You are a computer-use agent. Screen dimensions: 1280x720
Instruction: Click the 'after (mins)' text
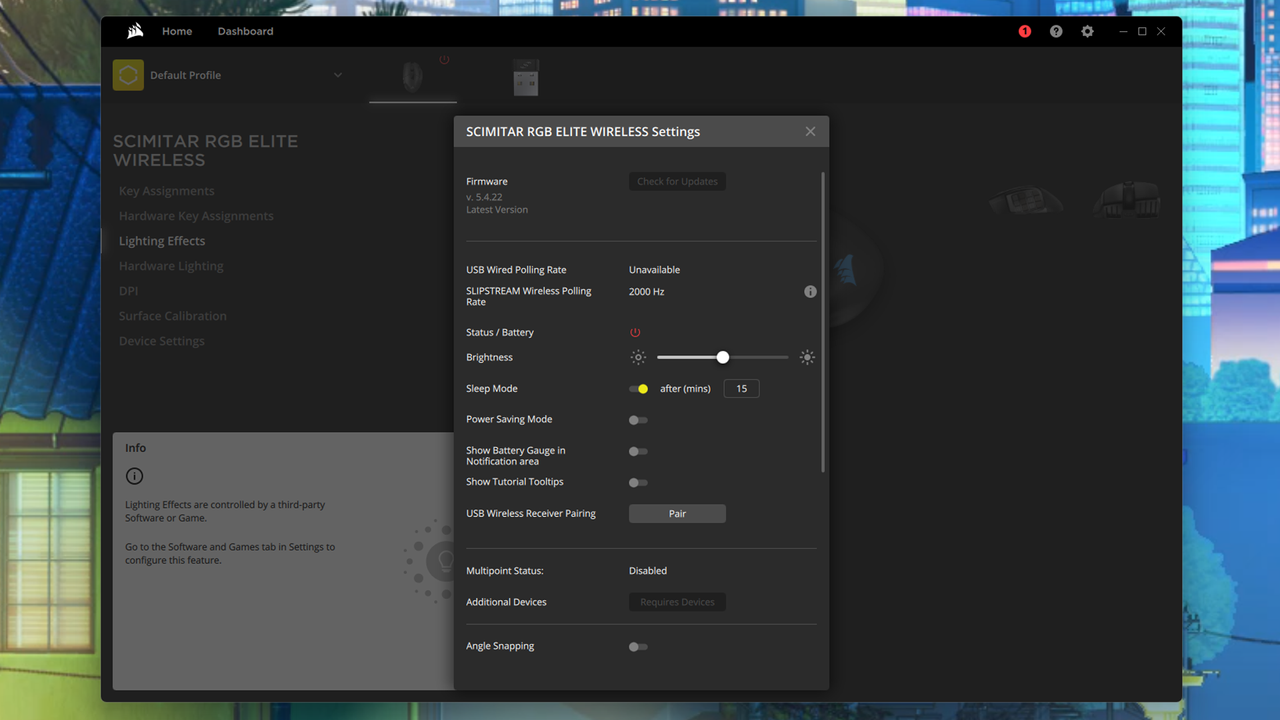click(685, 389)
